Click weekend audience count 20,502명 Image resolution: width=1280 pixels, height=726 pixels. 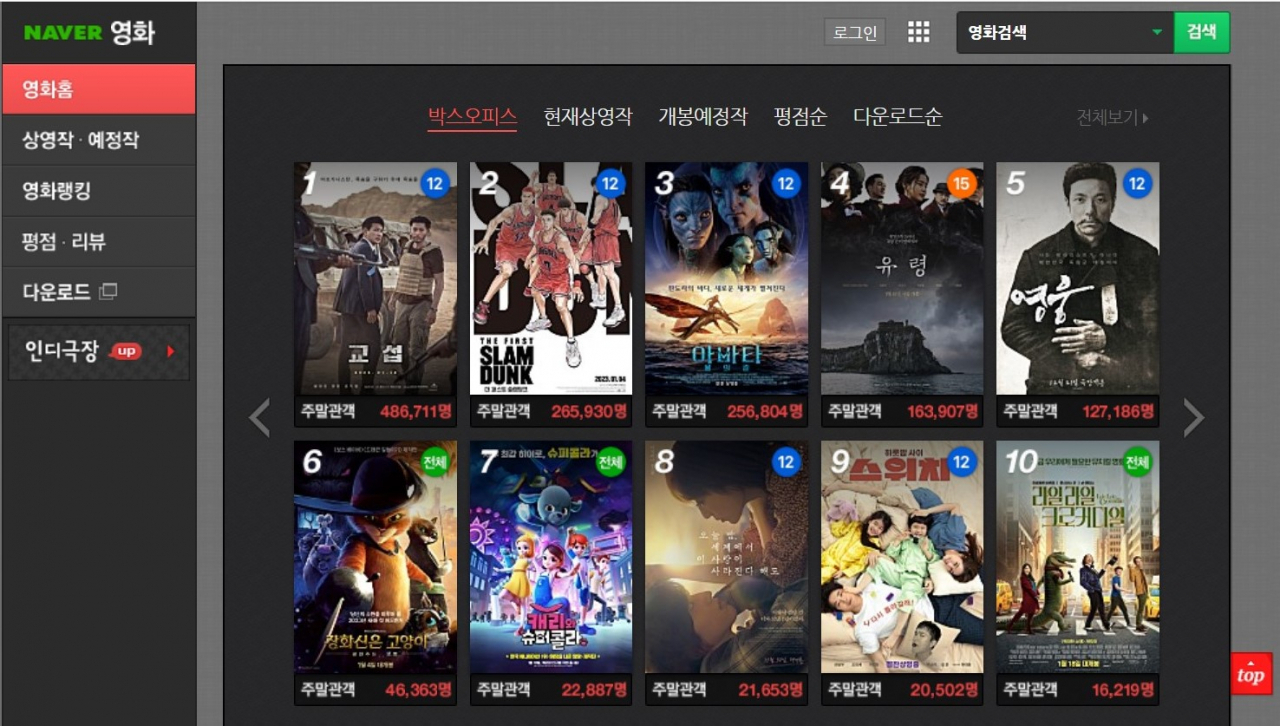click(945, 689)
